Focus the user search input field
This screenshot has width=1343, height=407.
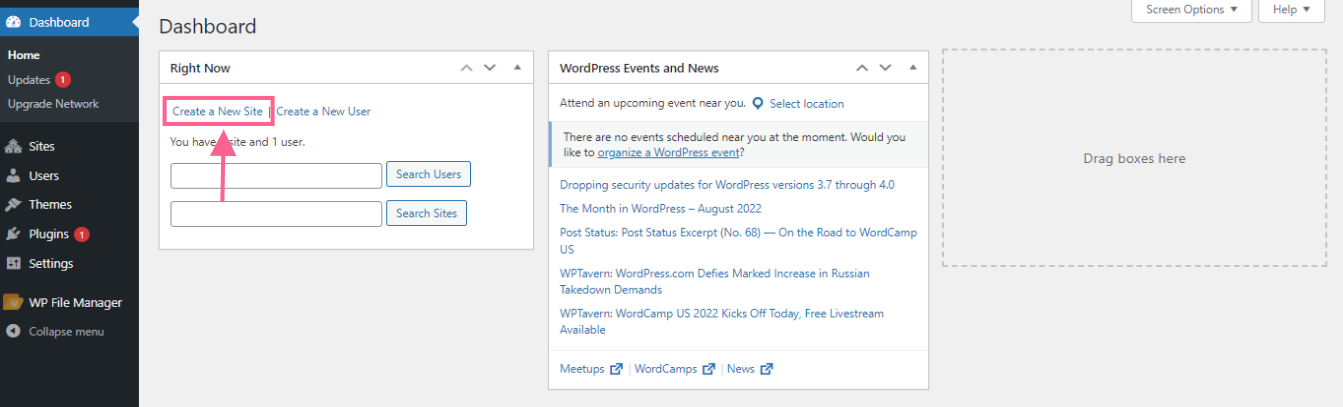(x=276, y=175)
